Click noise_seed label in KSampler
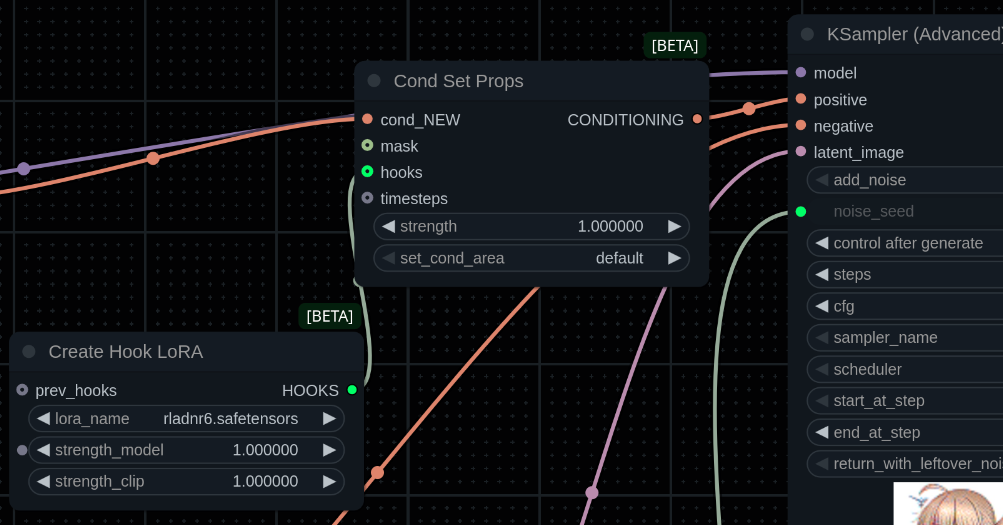The image size is (1003, 525). [873, 212]
